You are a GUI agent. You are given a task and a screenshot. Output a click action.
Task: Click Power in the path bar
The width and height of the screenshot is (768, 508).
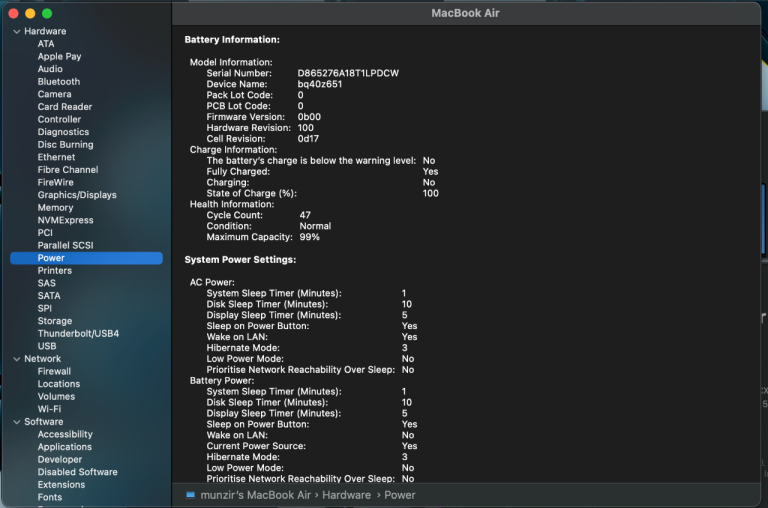[x=400, y=495]
